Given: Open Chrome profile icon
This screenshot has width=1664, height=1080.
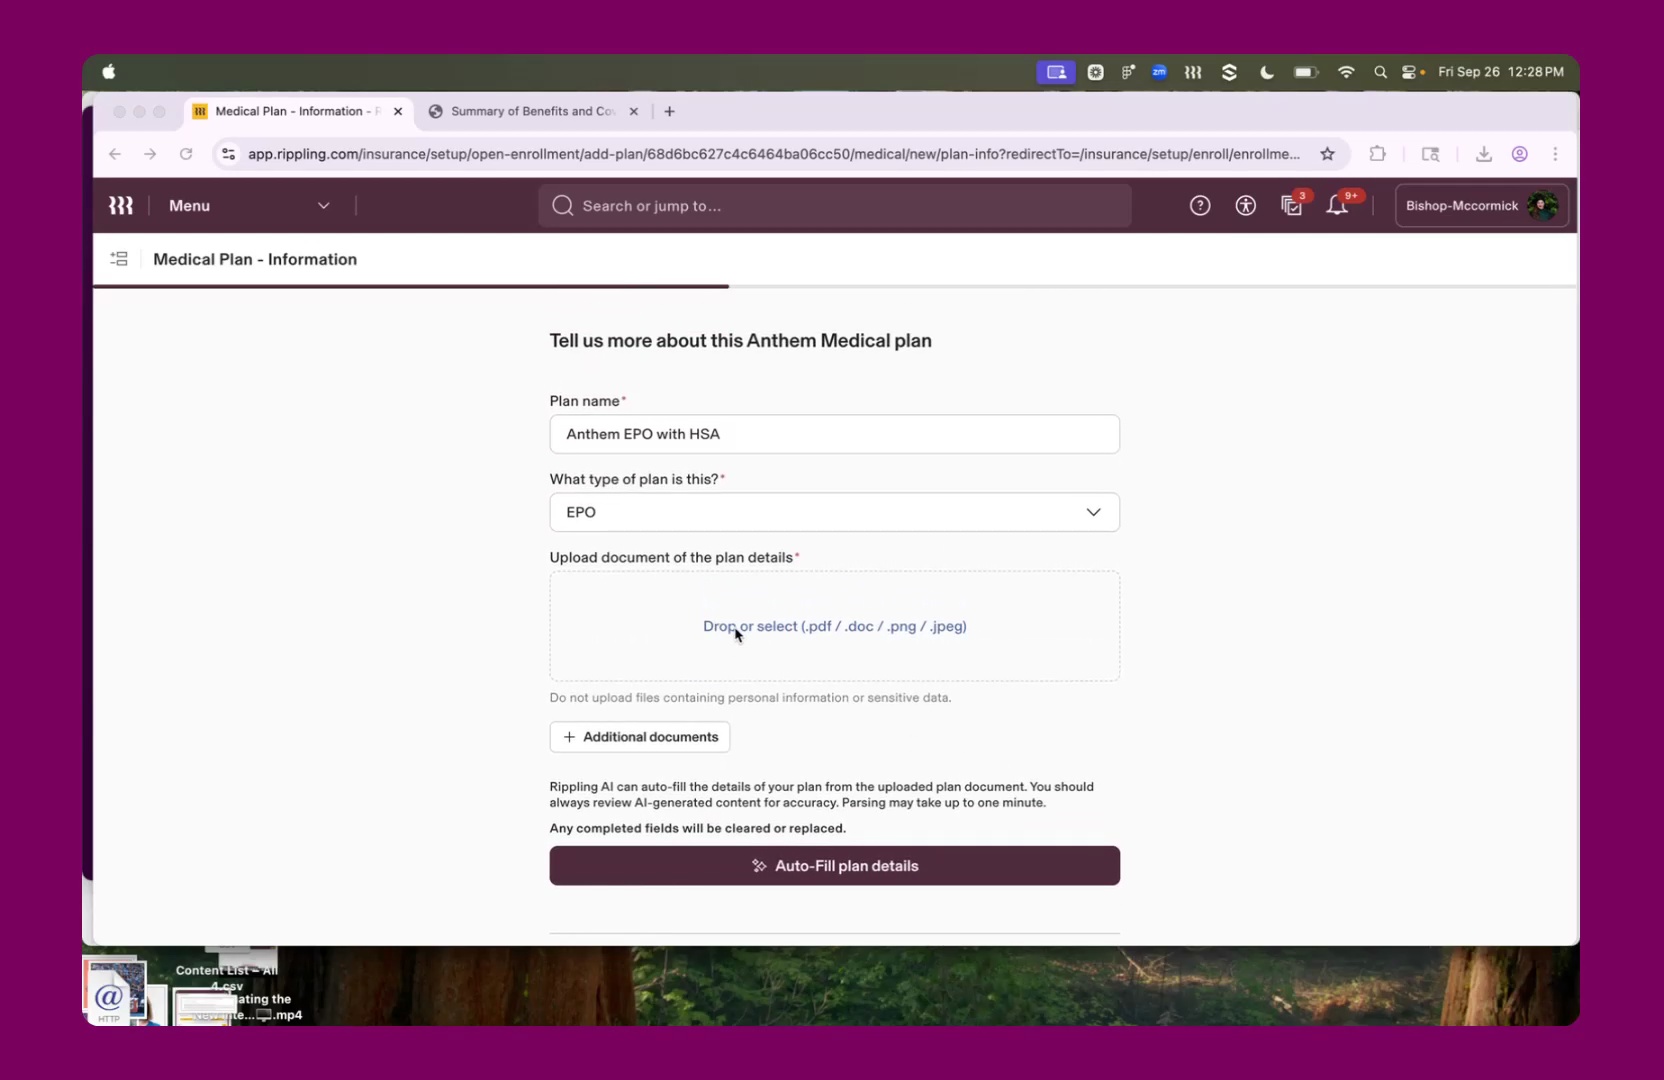Looking at the screenshot, I should (1519, 154).
